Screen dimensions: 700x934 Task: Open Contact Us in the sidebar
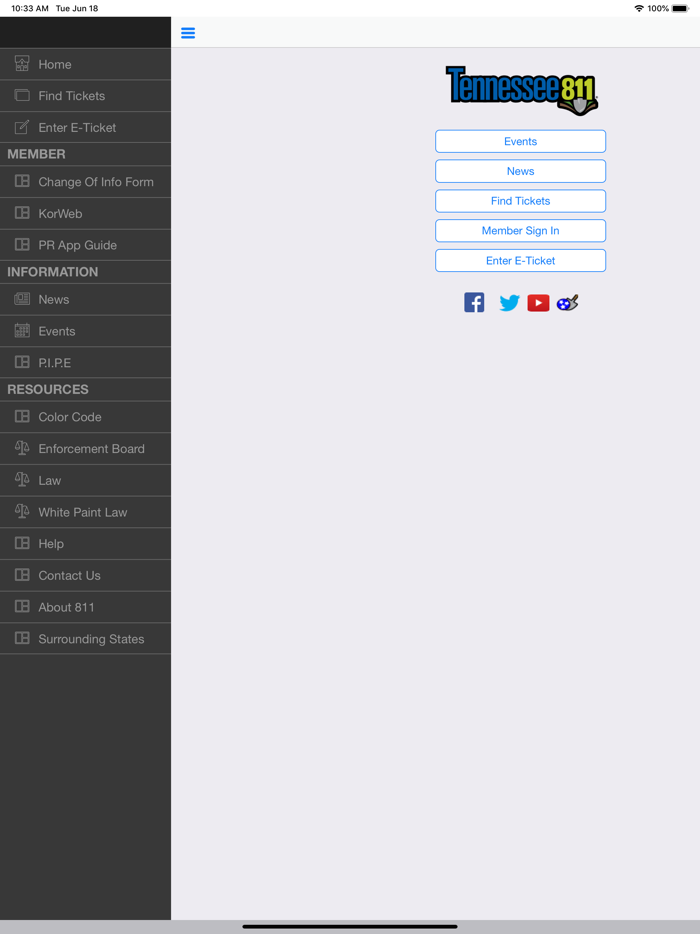click(x=85, y=575)
